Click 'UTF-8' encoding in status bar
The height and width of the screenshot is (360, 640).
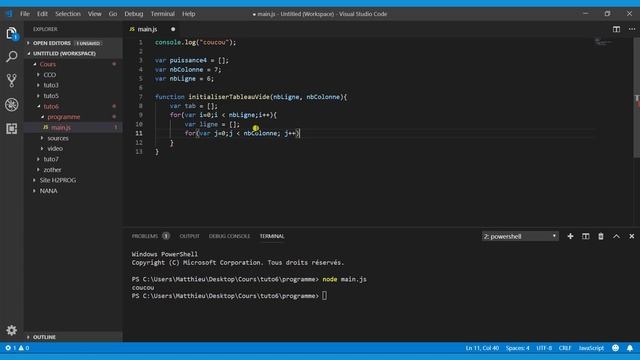(x=544, y=348)
